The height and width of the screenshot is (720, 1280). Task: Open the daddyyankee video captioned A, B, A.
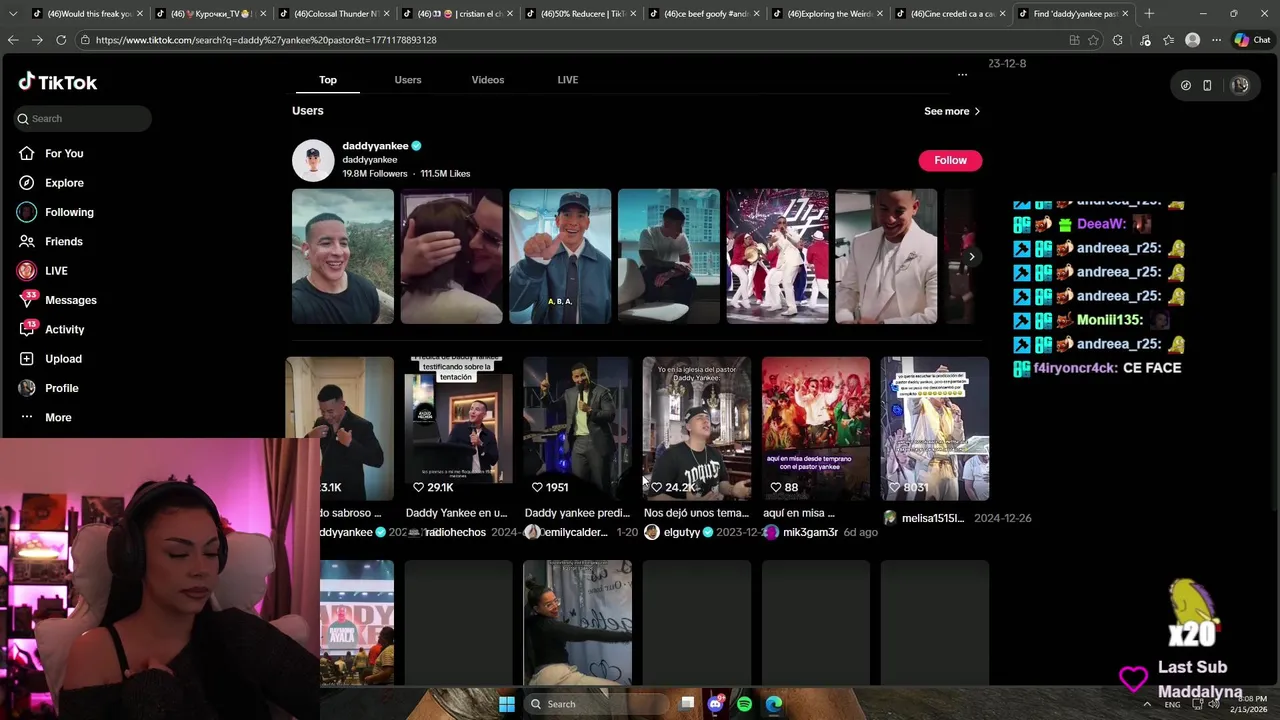tap(560, 256)
